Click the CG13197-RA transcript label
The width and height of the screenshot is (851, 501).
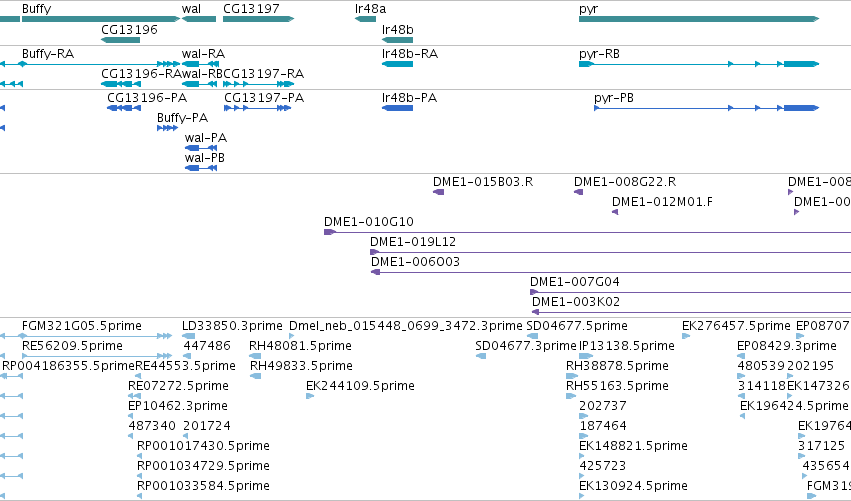pos(264,74)
